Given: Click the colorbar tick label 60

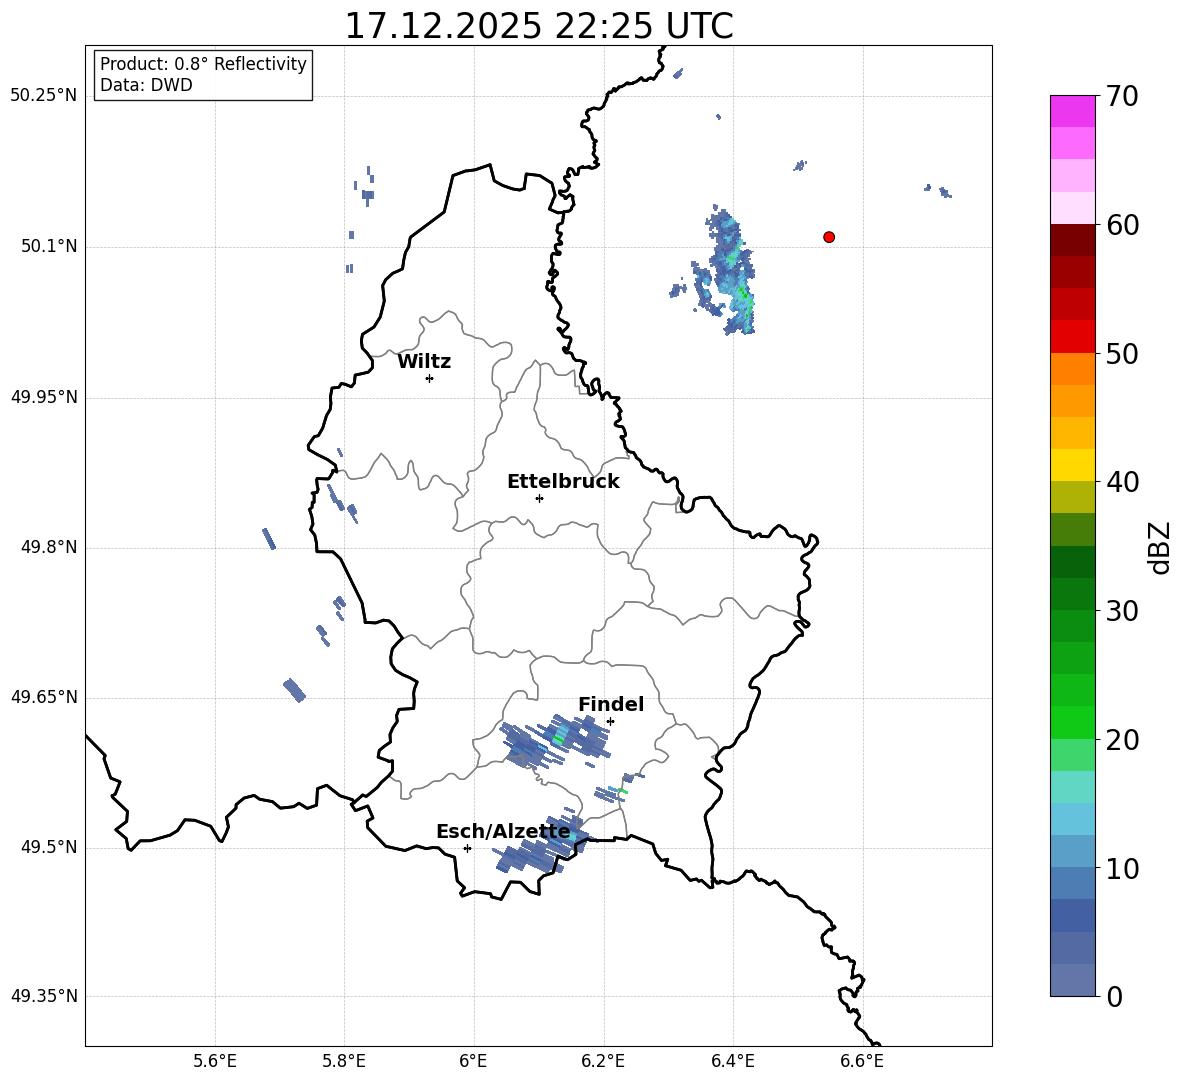Looking at the screenshot, I should (1123, 225).
